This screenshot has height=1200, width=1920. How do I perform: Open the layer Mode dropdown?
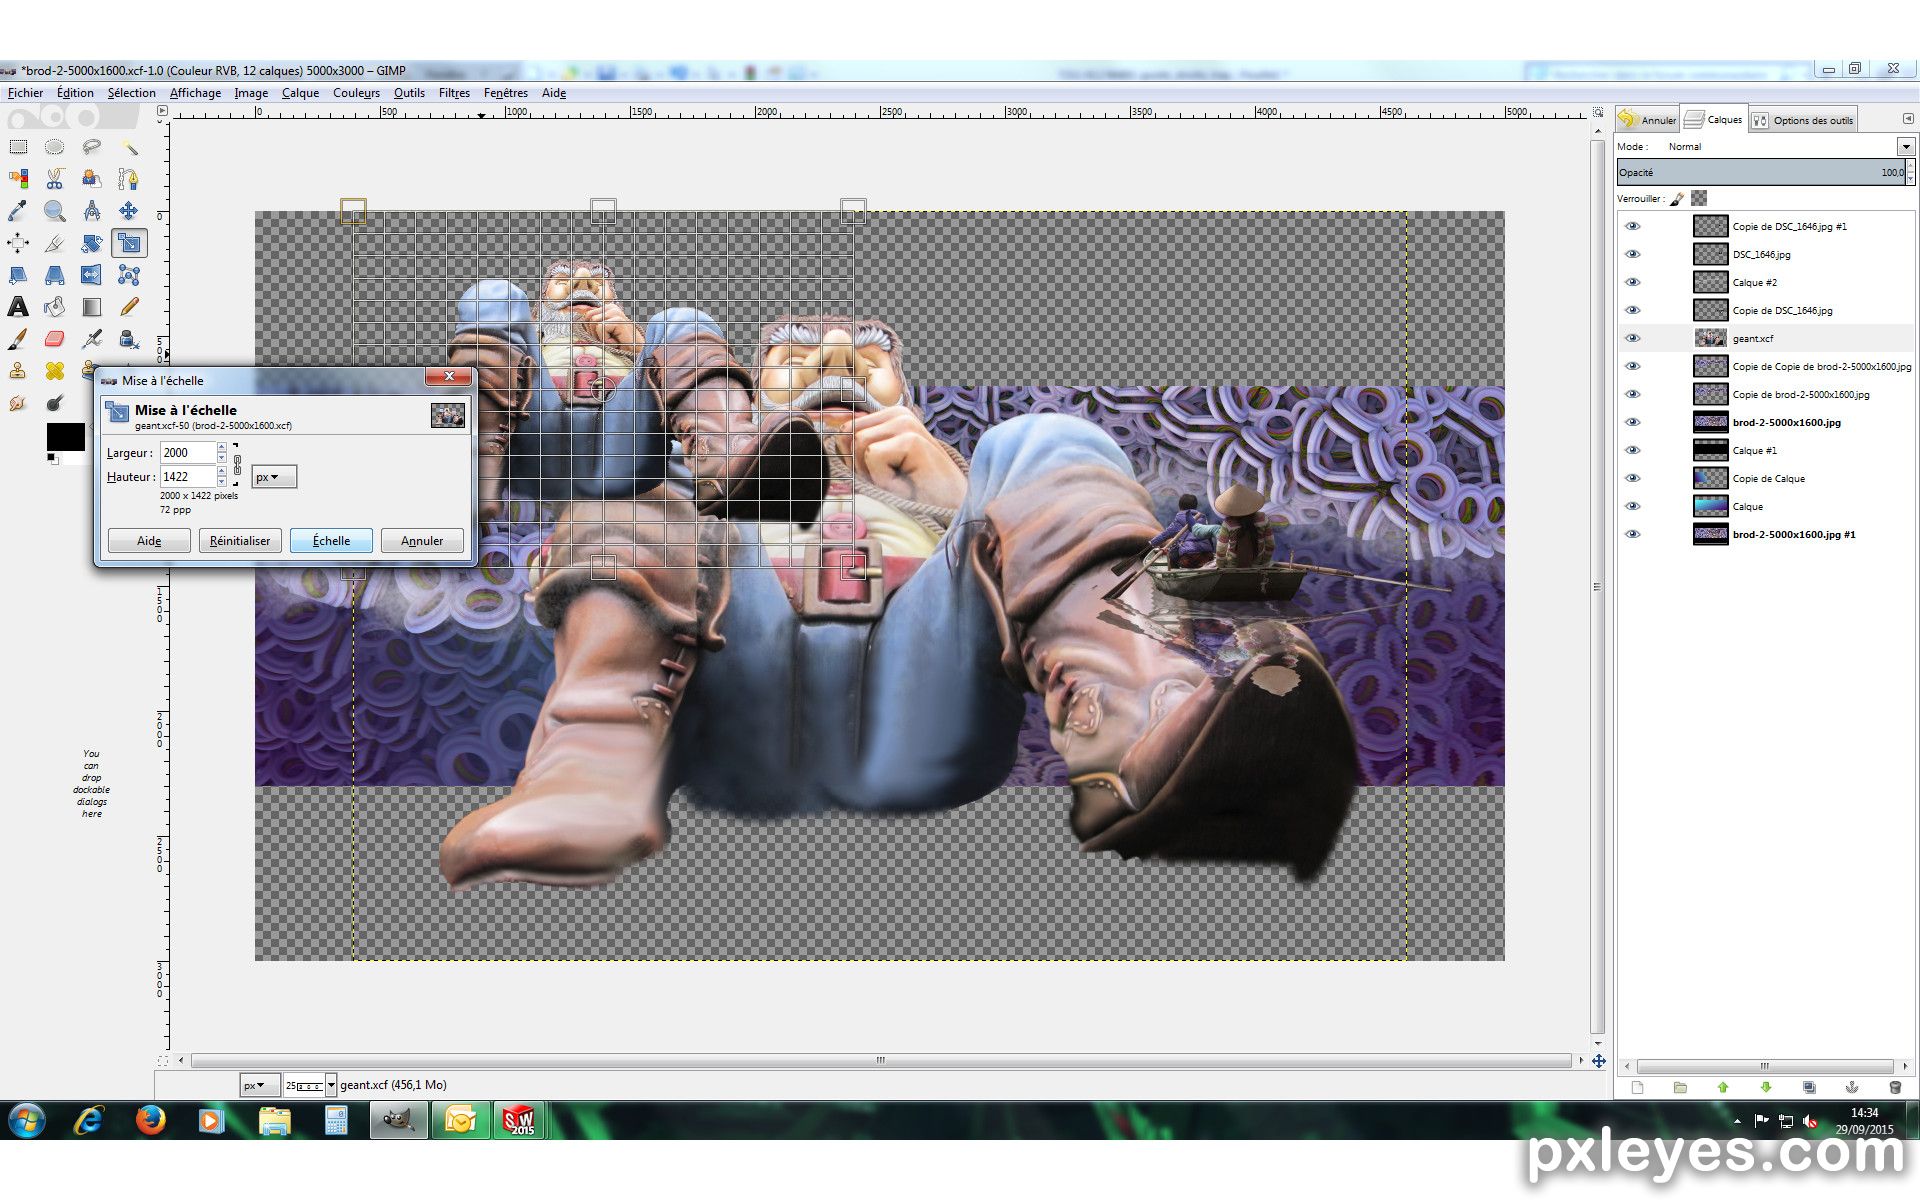tap(1906, 147)
